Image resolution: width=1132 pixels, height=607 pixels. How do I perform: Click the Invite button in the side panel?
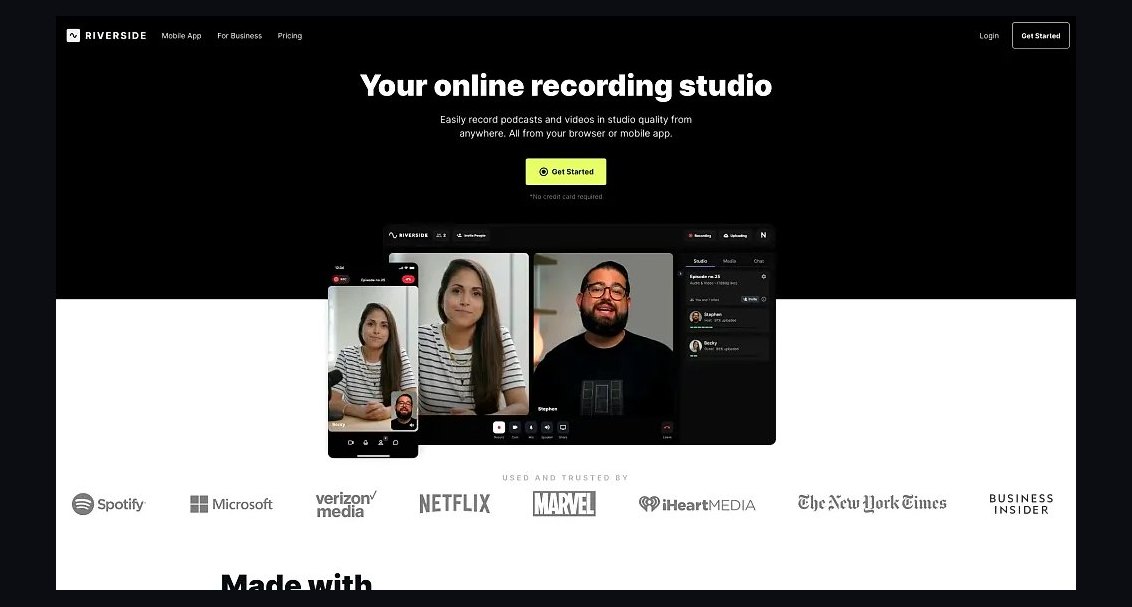click(750, 299)
